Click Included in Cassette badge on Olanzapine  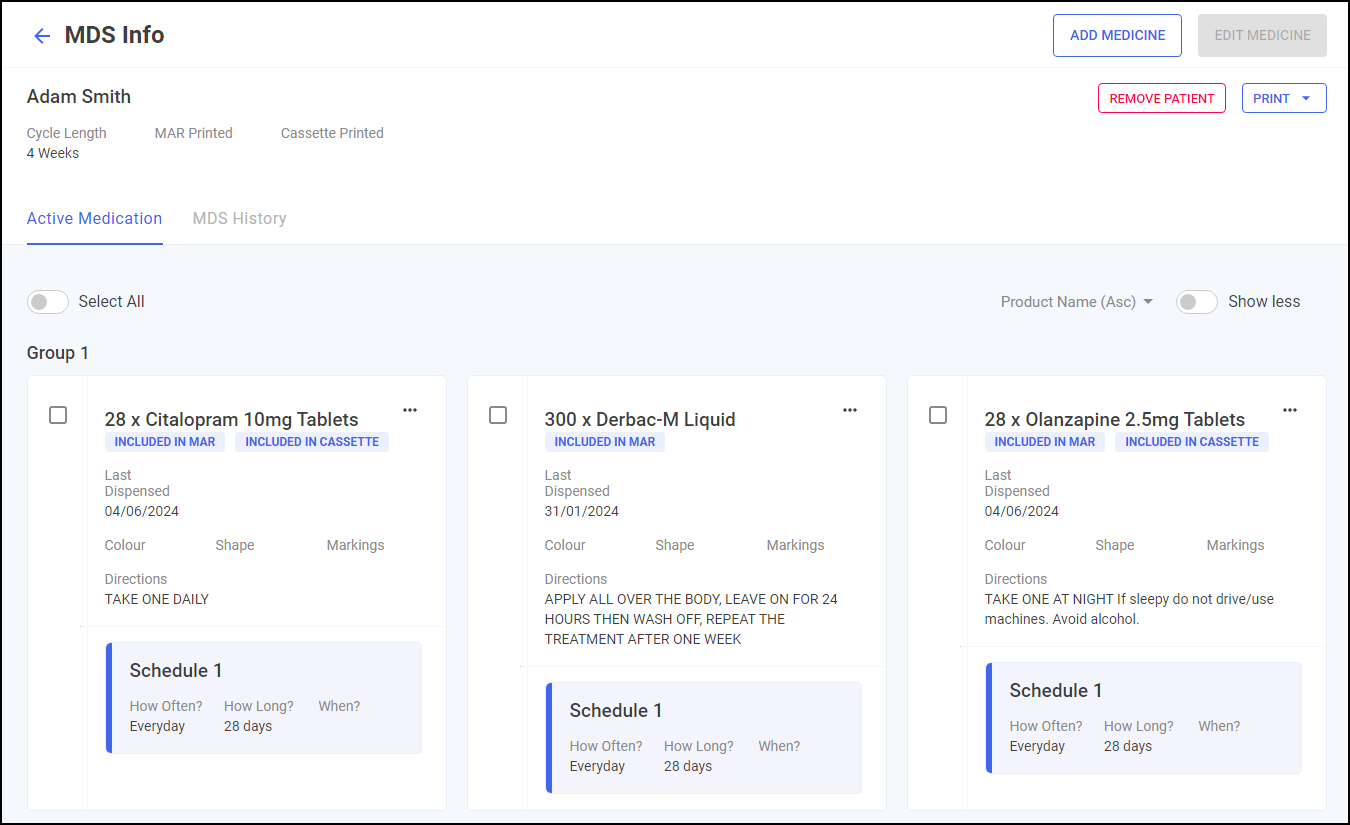point(1191,442)
